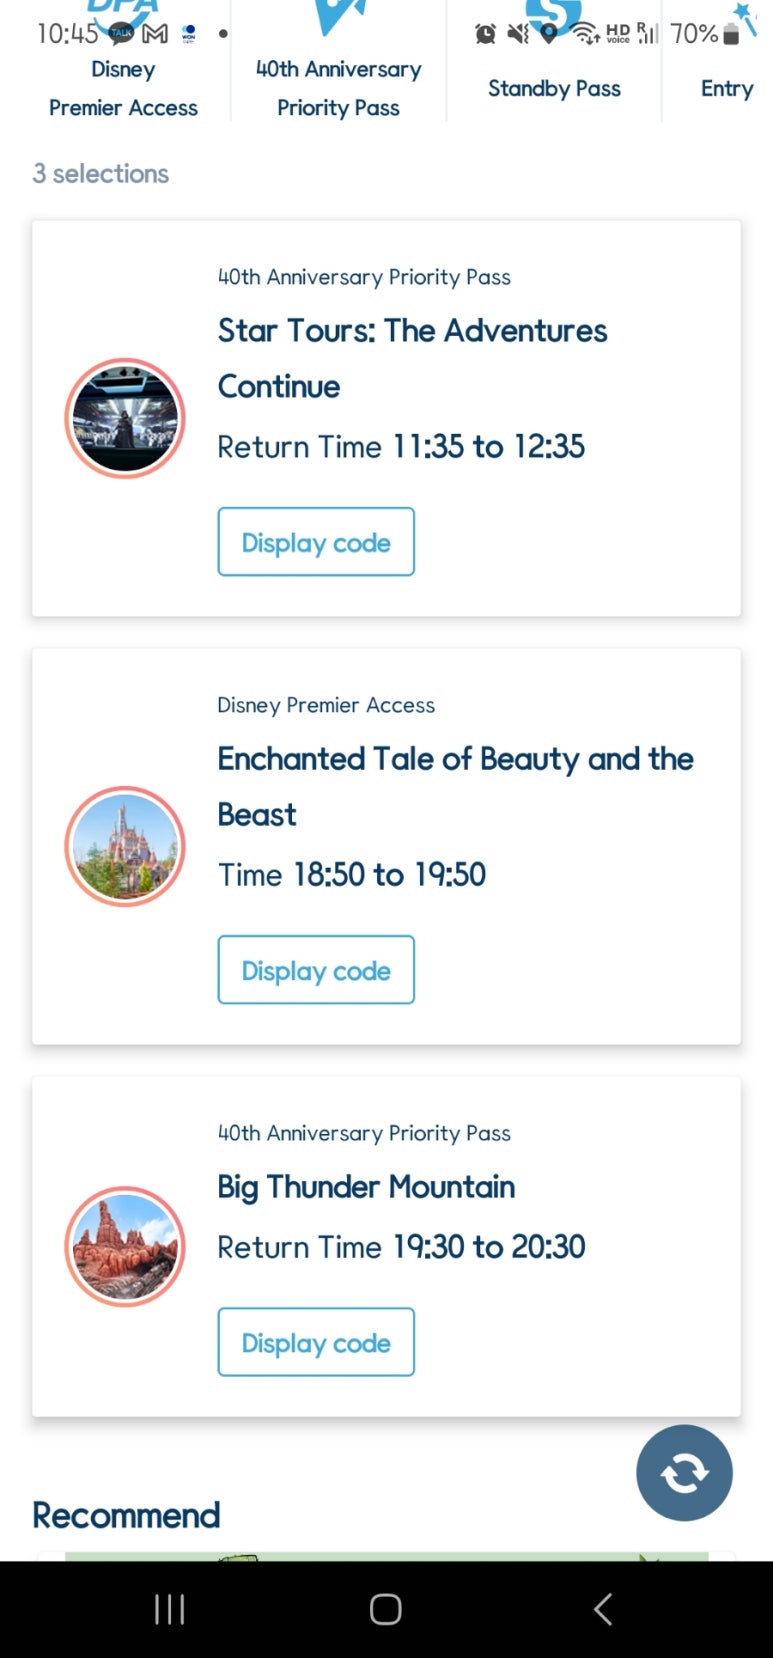Tap the battery icon in status bar
Screen dimensions: 773x1658
pyautogui.click(x=731, y=34)
